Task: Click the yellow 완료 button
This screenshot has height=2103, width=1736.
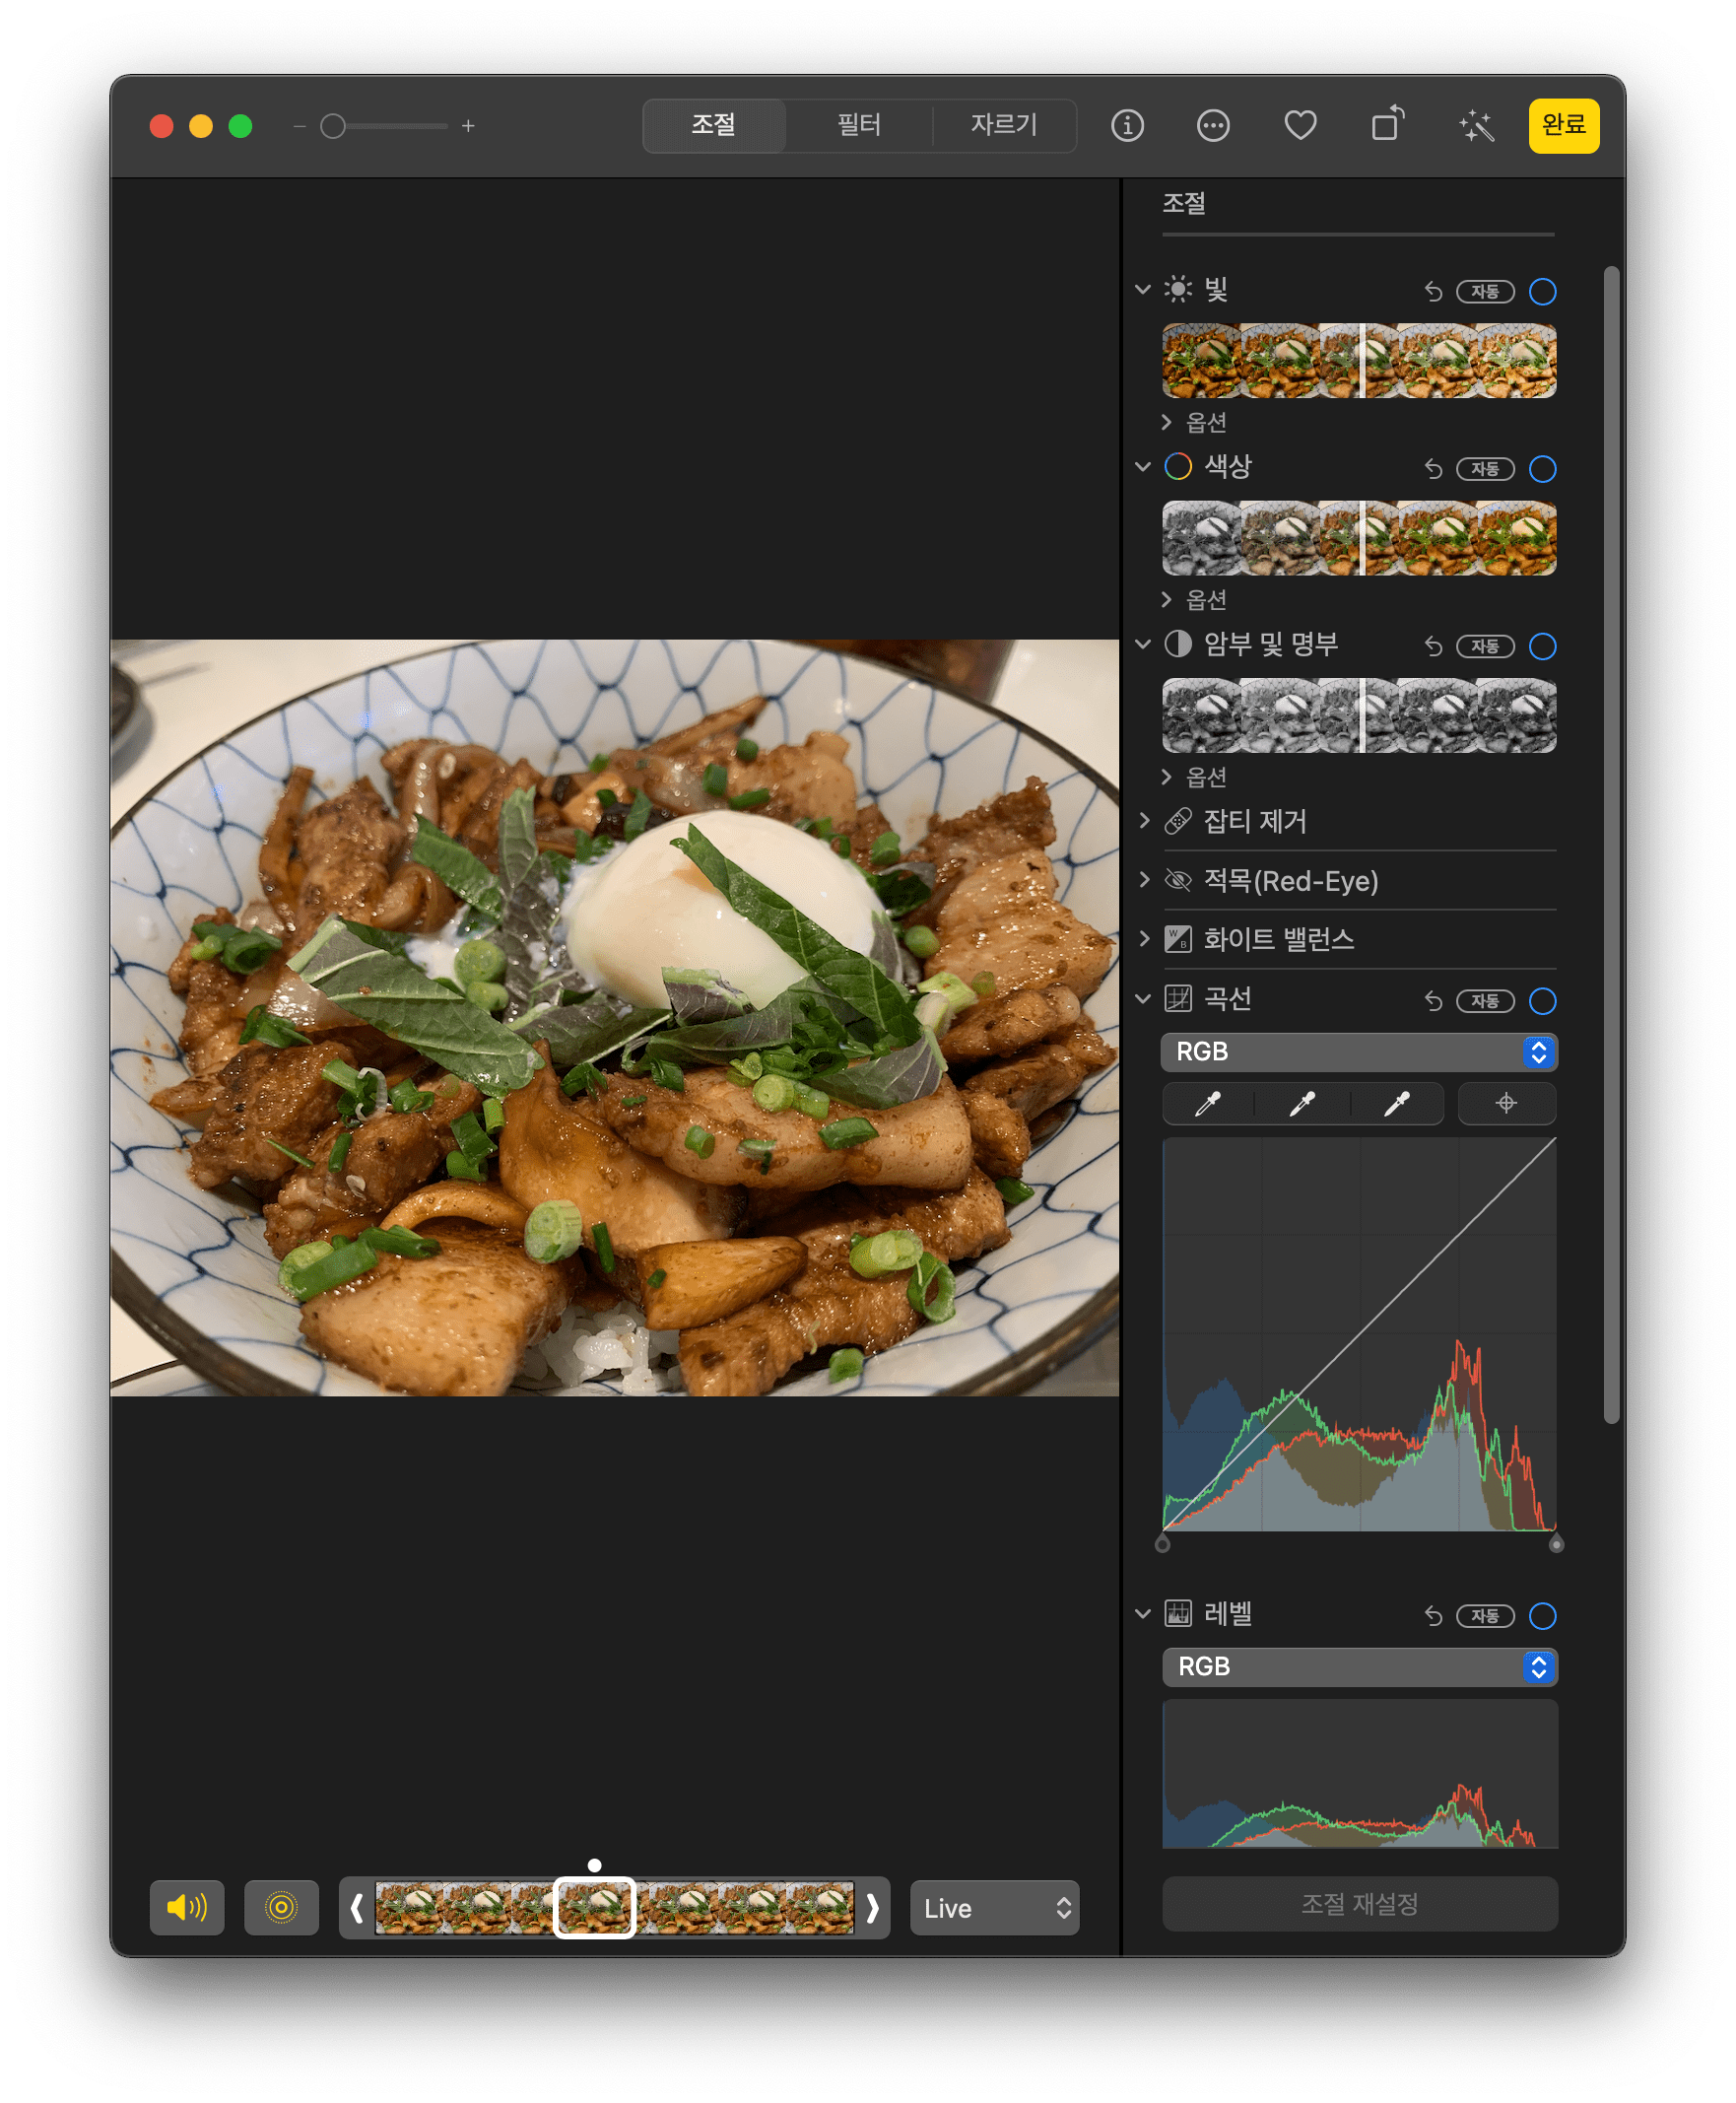Action: click(x=1563, y=126)
